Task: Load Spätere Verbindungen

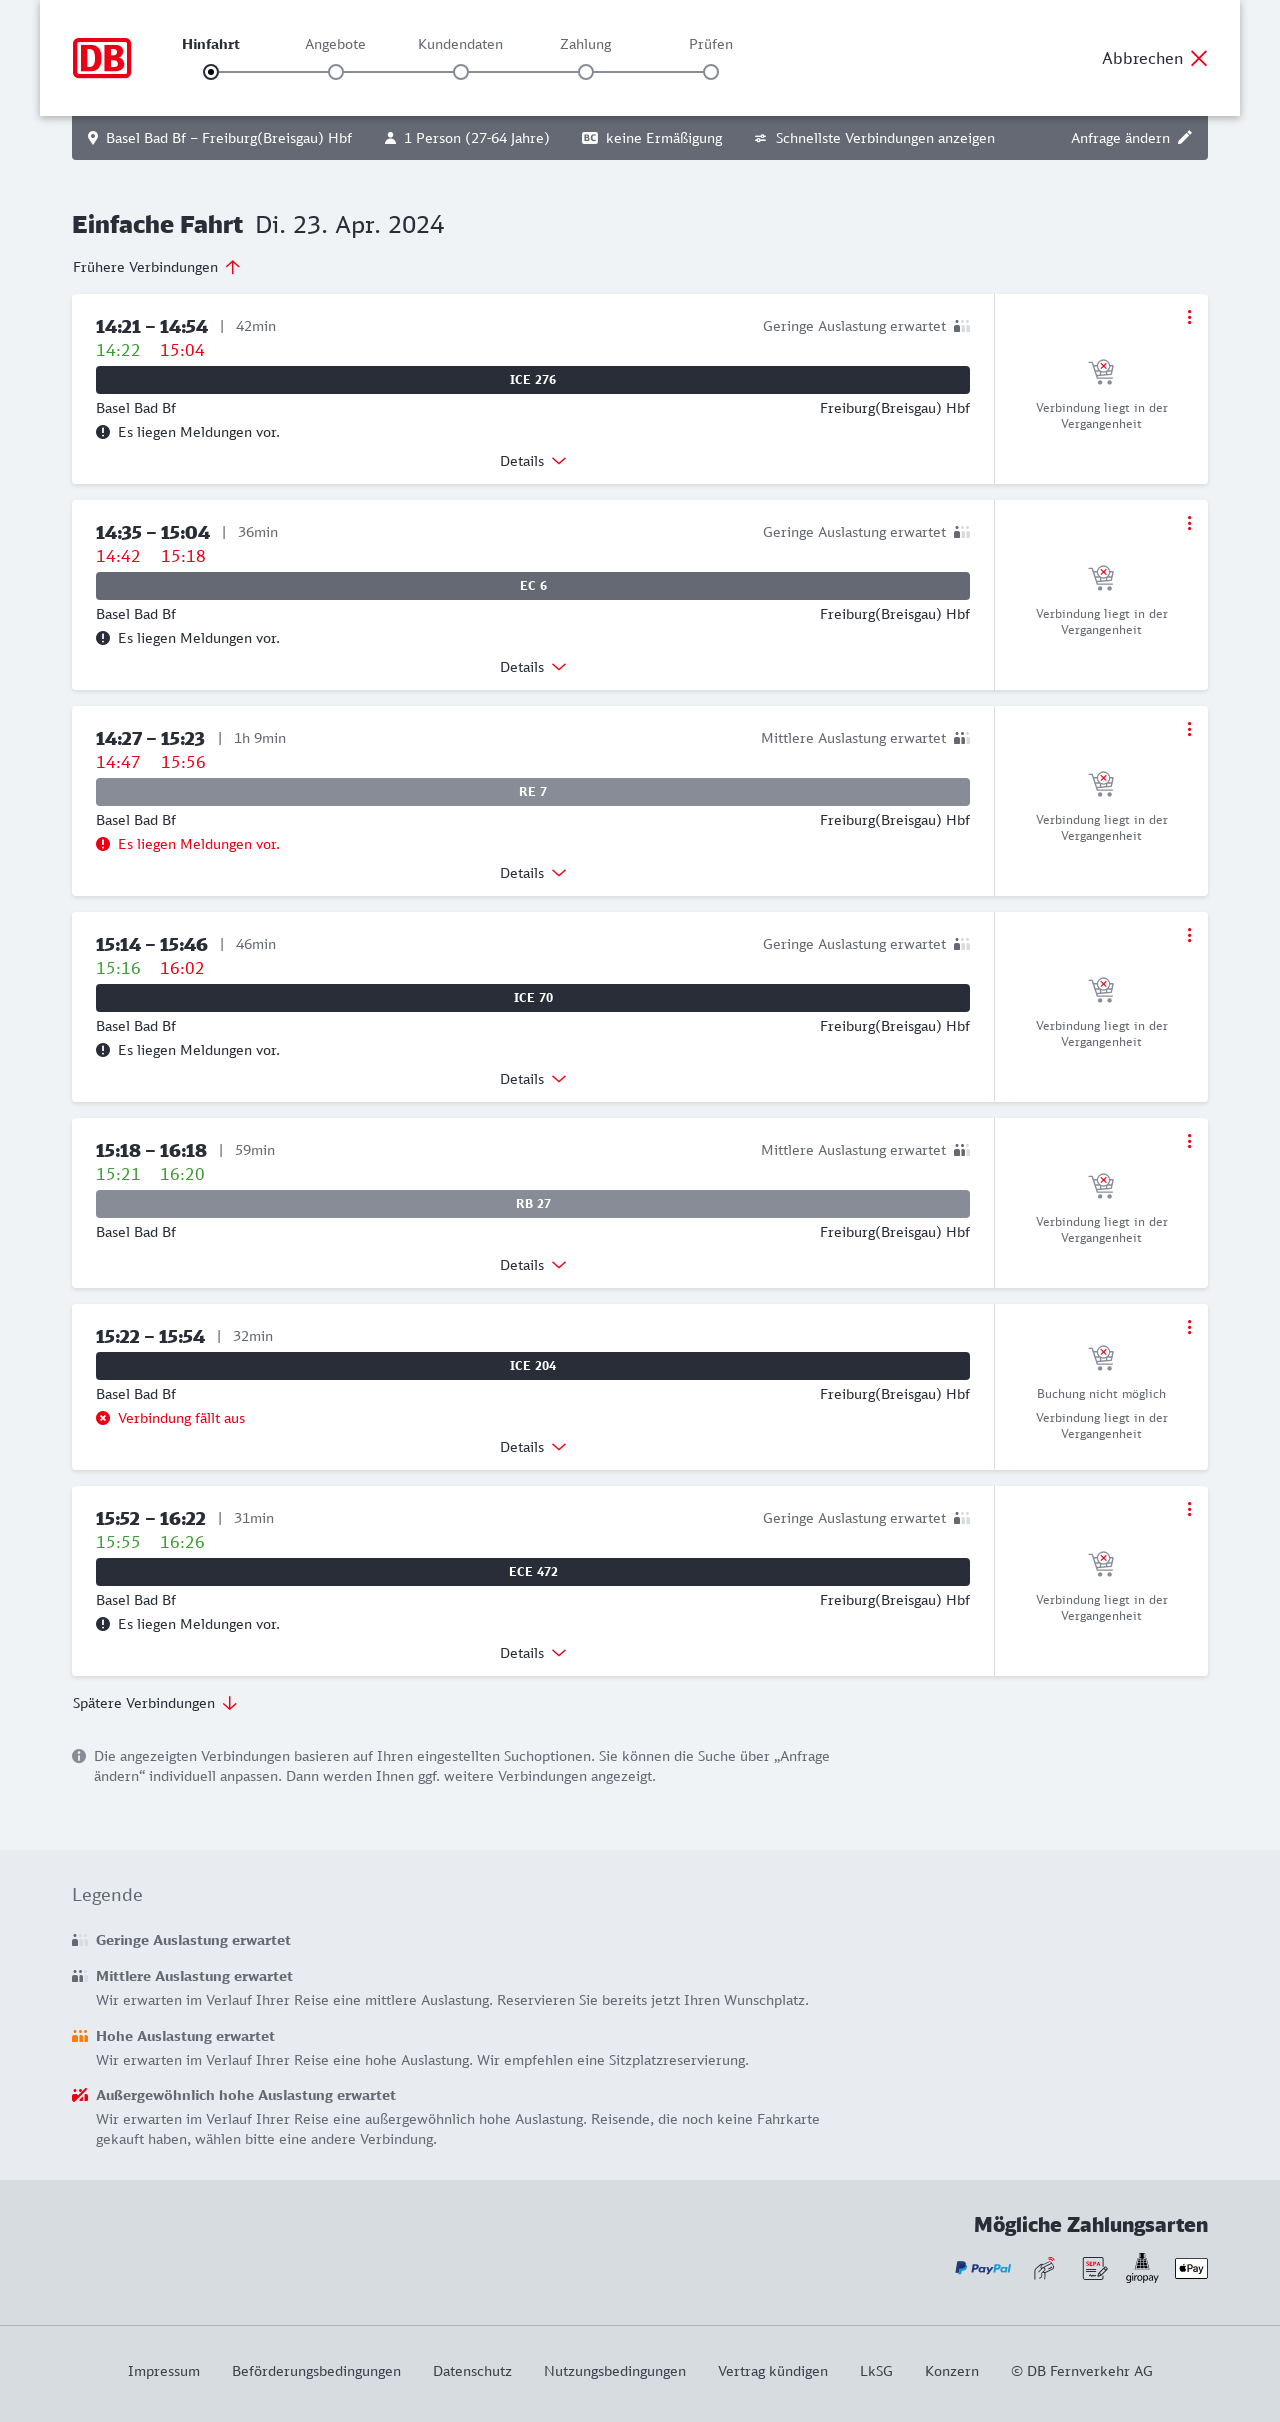Action: click(x=155, y=1703)
